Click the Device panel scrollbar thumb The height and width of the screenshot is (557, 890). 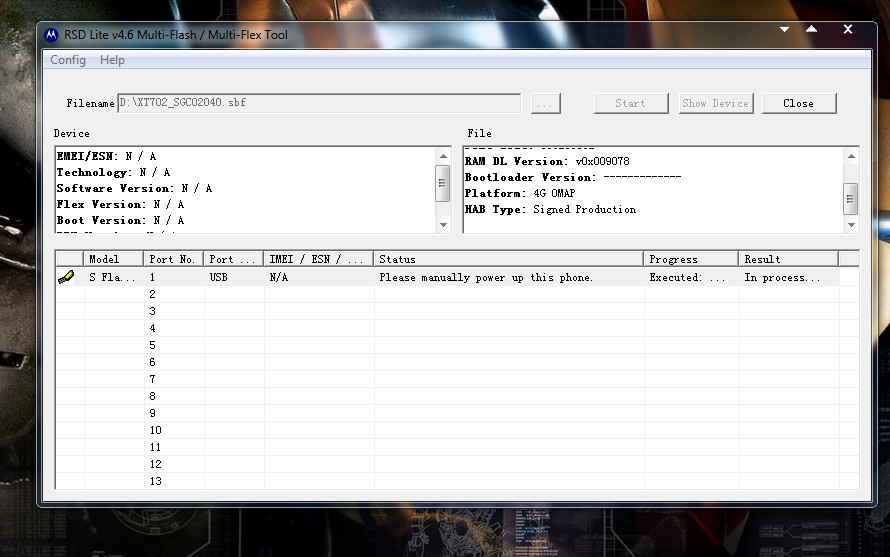442,183
